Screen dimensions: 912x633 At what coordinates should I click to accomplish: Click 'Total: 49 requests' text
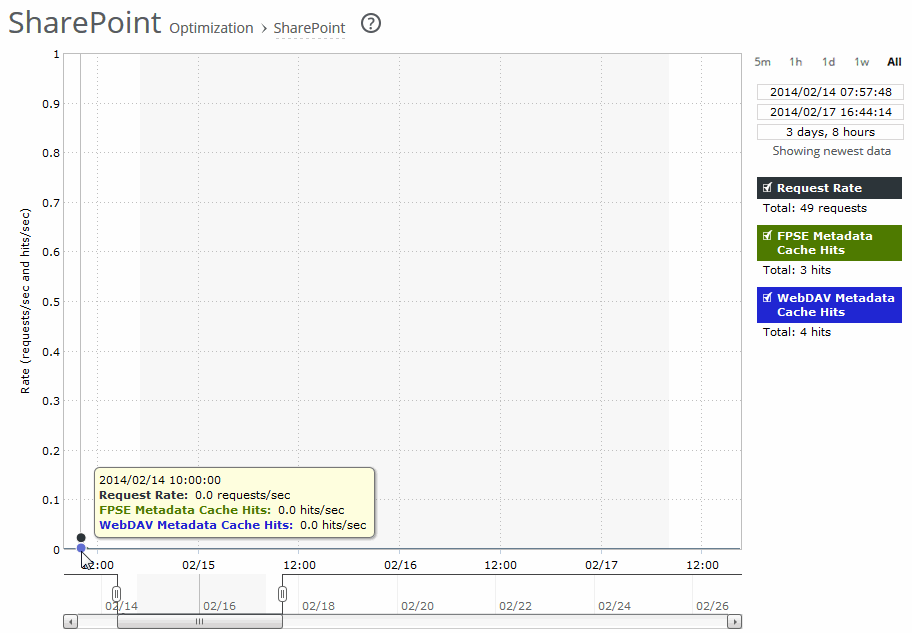tap(814, 208)
